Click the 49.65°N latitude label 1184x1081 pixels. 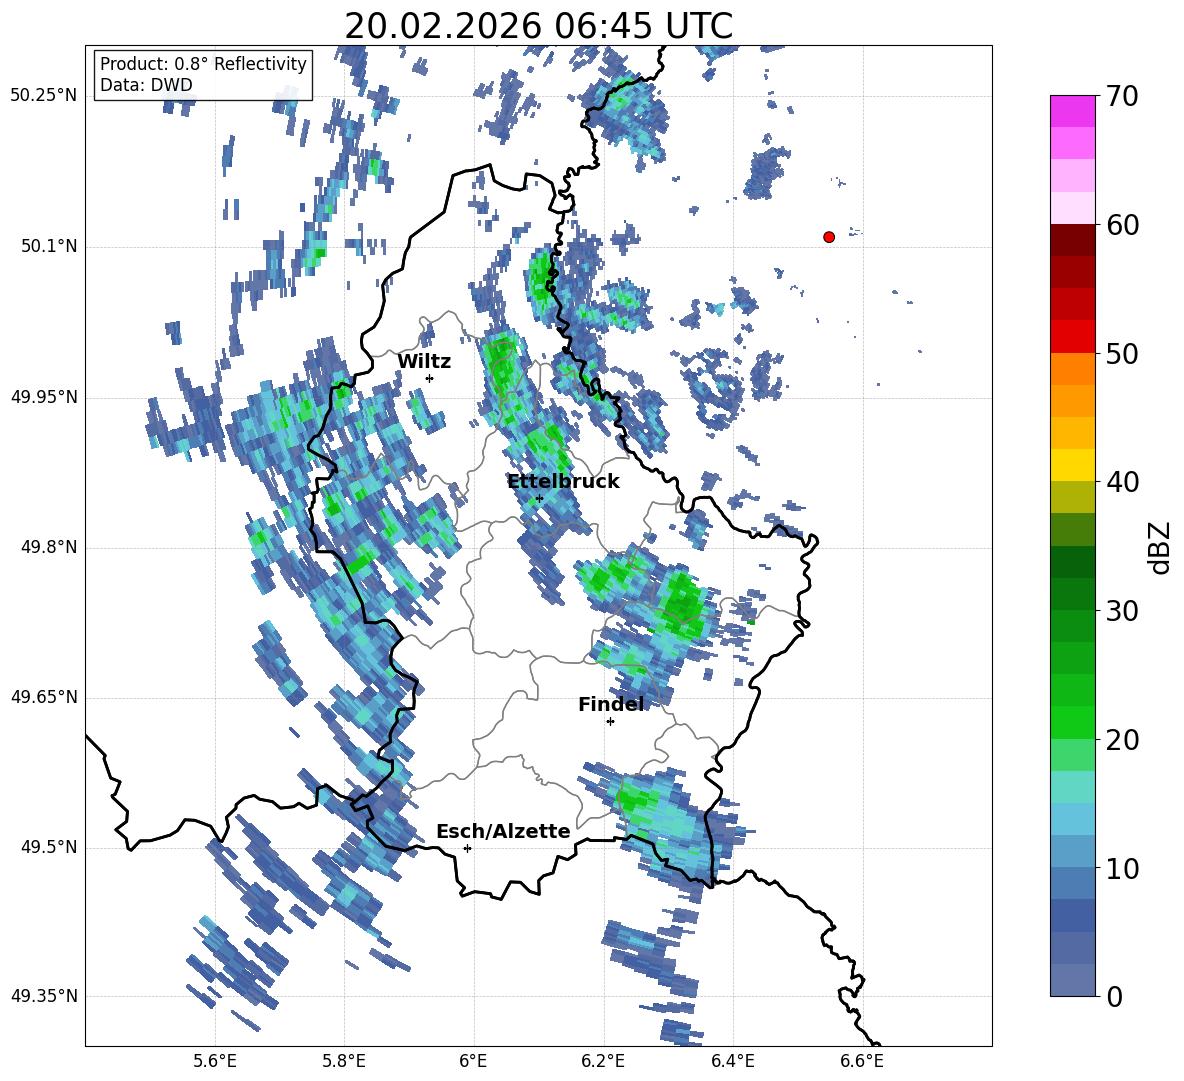click(x=44, y=697)
